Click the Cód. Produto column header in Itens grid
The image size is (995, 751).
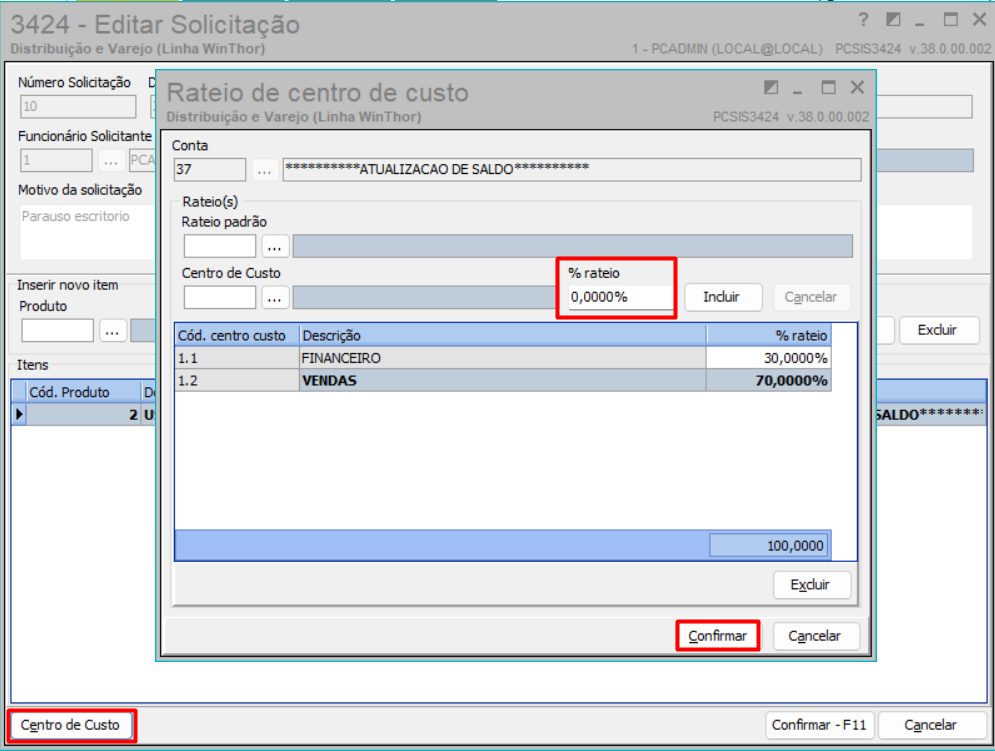click(83, 392)
